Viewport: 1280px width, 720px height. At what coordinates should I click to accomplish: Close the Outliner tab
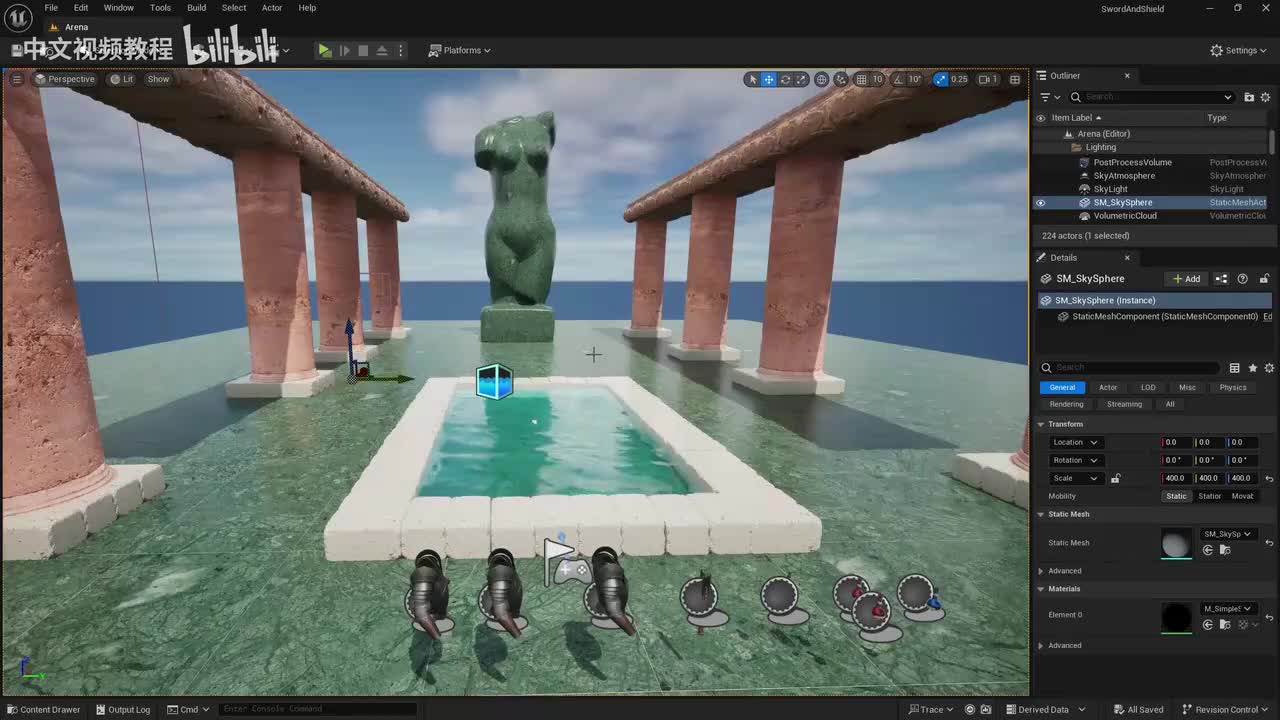pyautogui.click(x=1127, y=76)
